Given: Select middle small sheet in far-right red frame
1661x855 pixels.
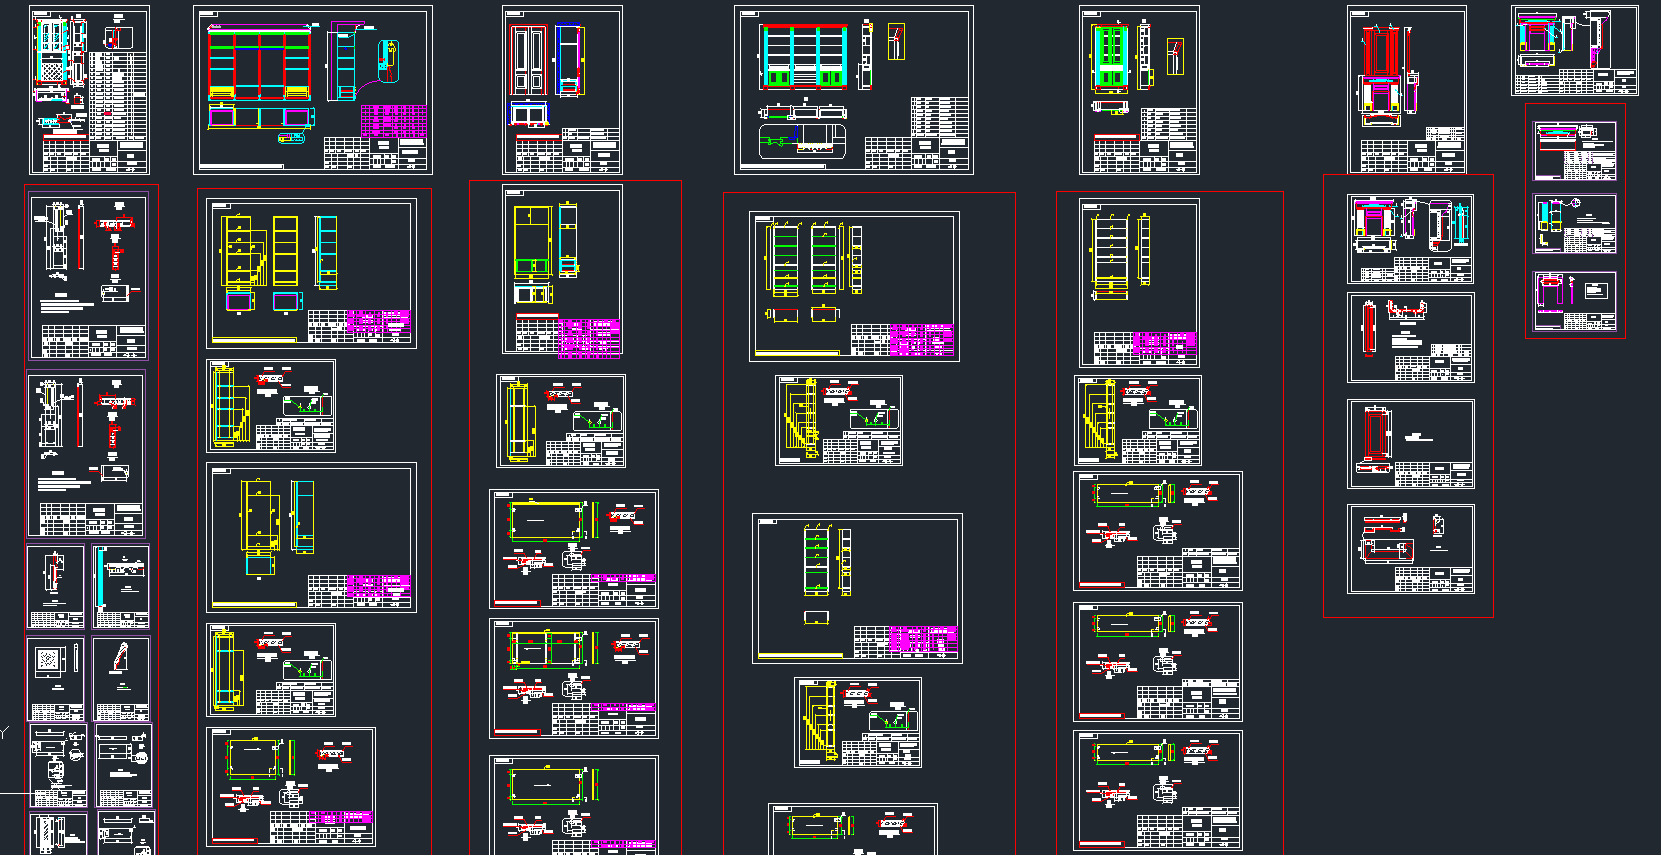Looking at the screenshot, I should 1574,224.
